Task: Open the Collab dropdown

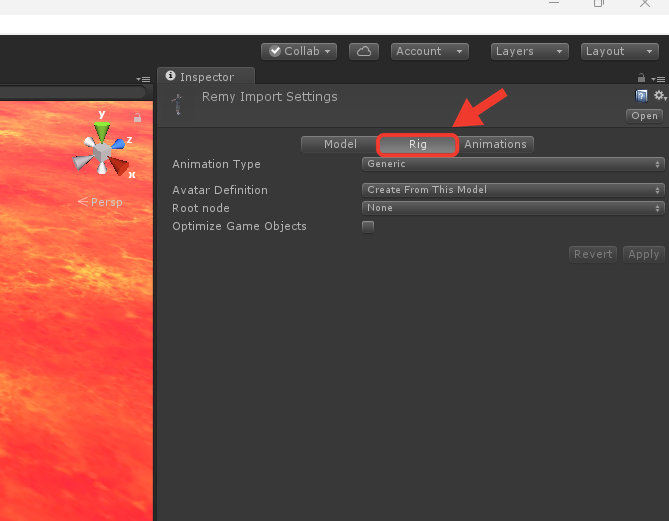Action: pyautogui.click(x=299, y=52)
